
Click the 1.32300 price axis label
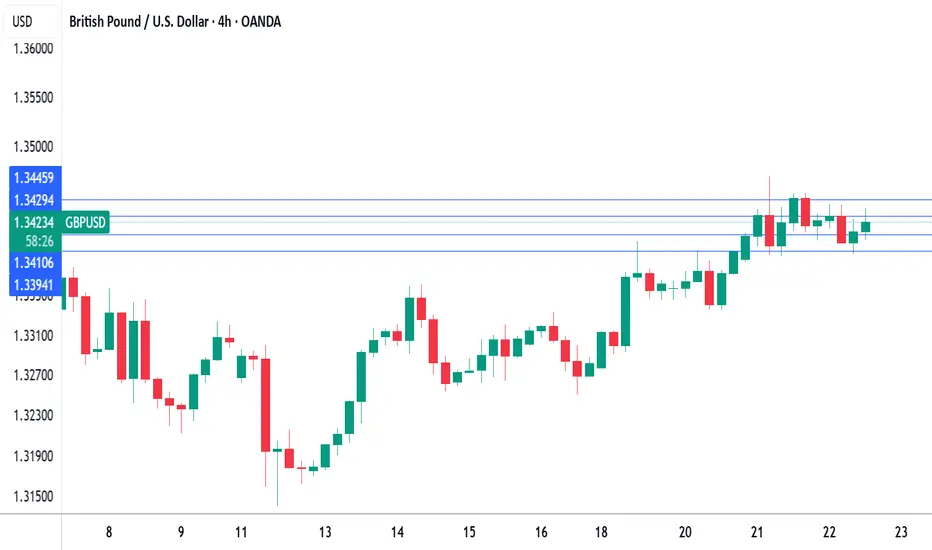[33, 415]
